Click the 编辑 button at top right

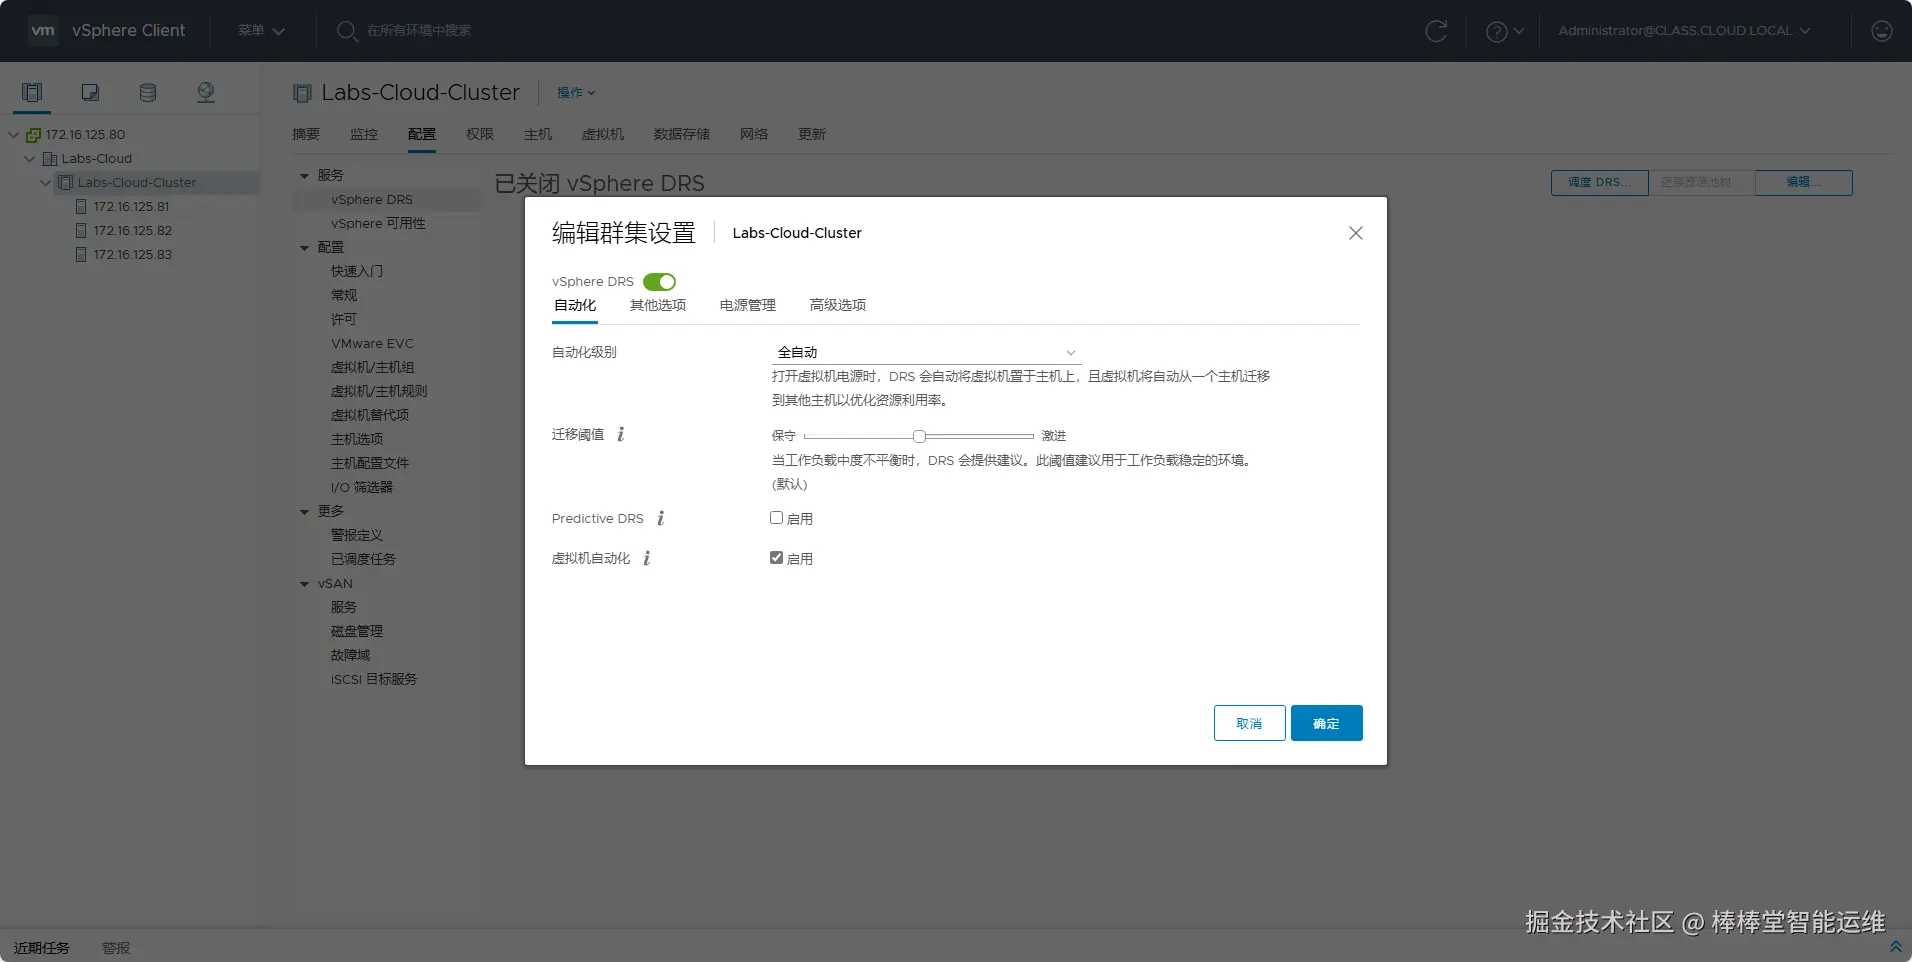point(1804,182)
